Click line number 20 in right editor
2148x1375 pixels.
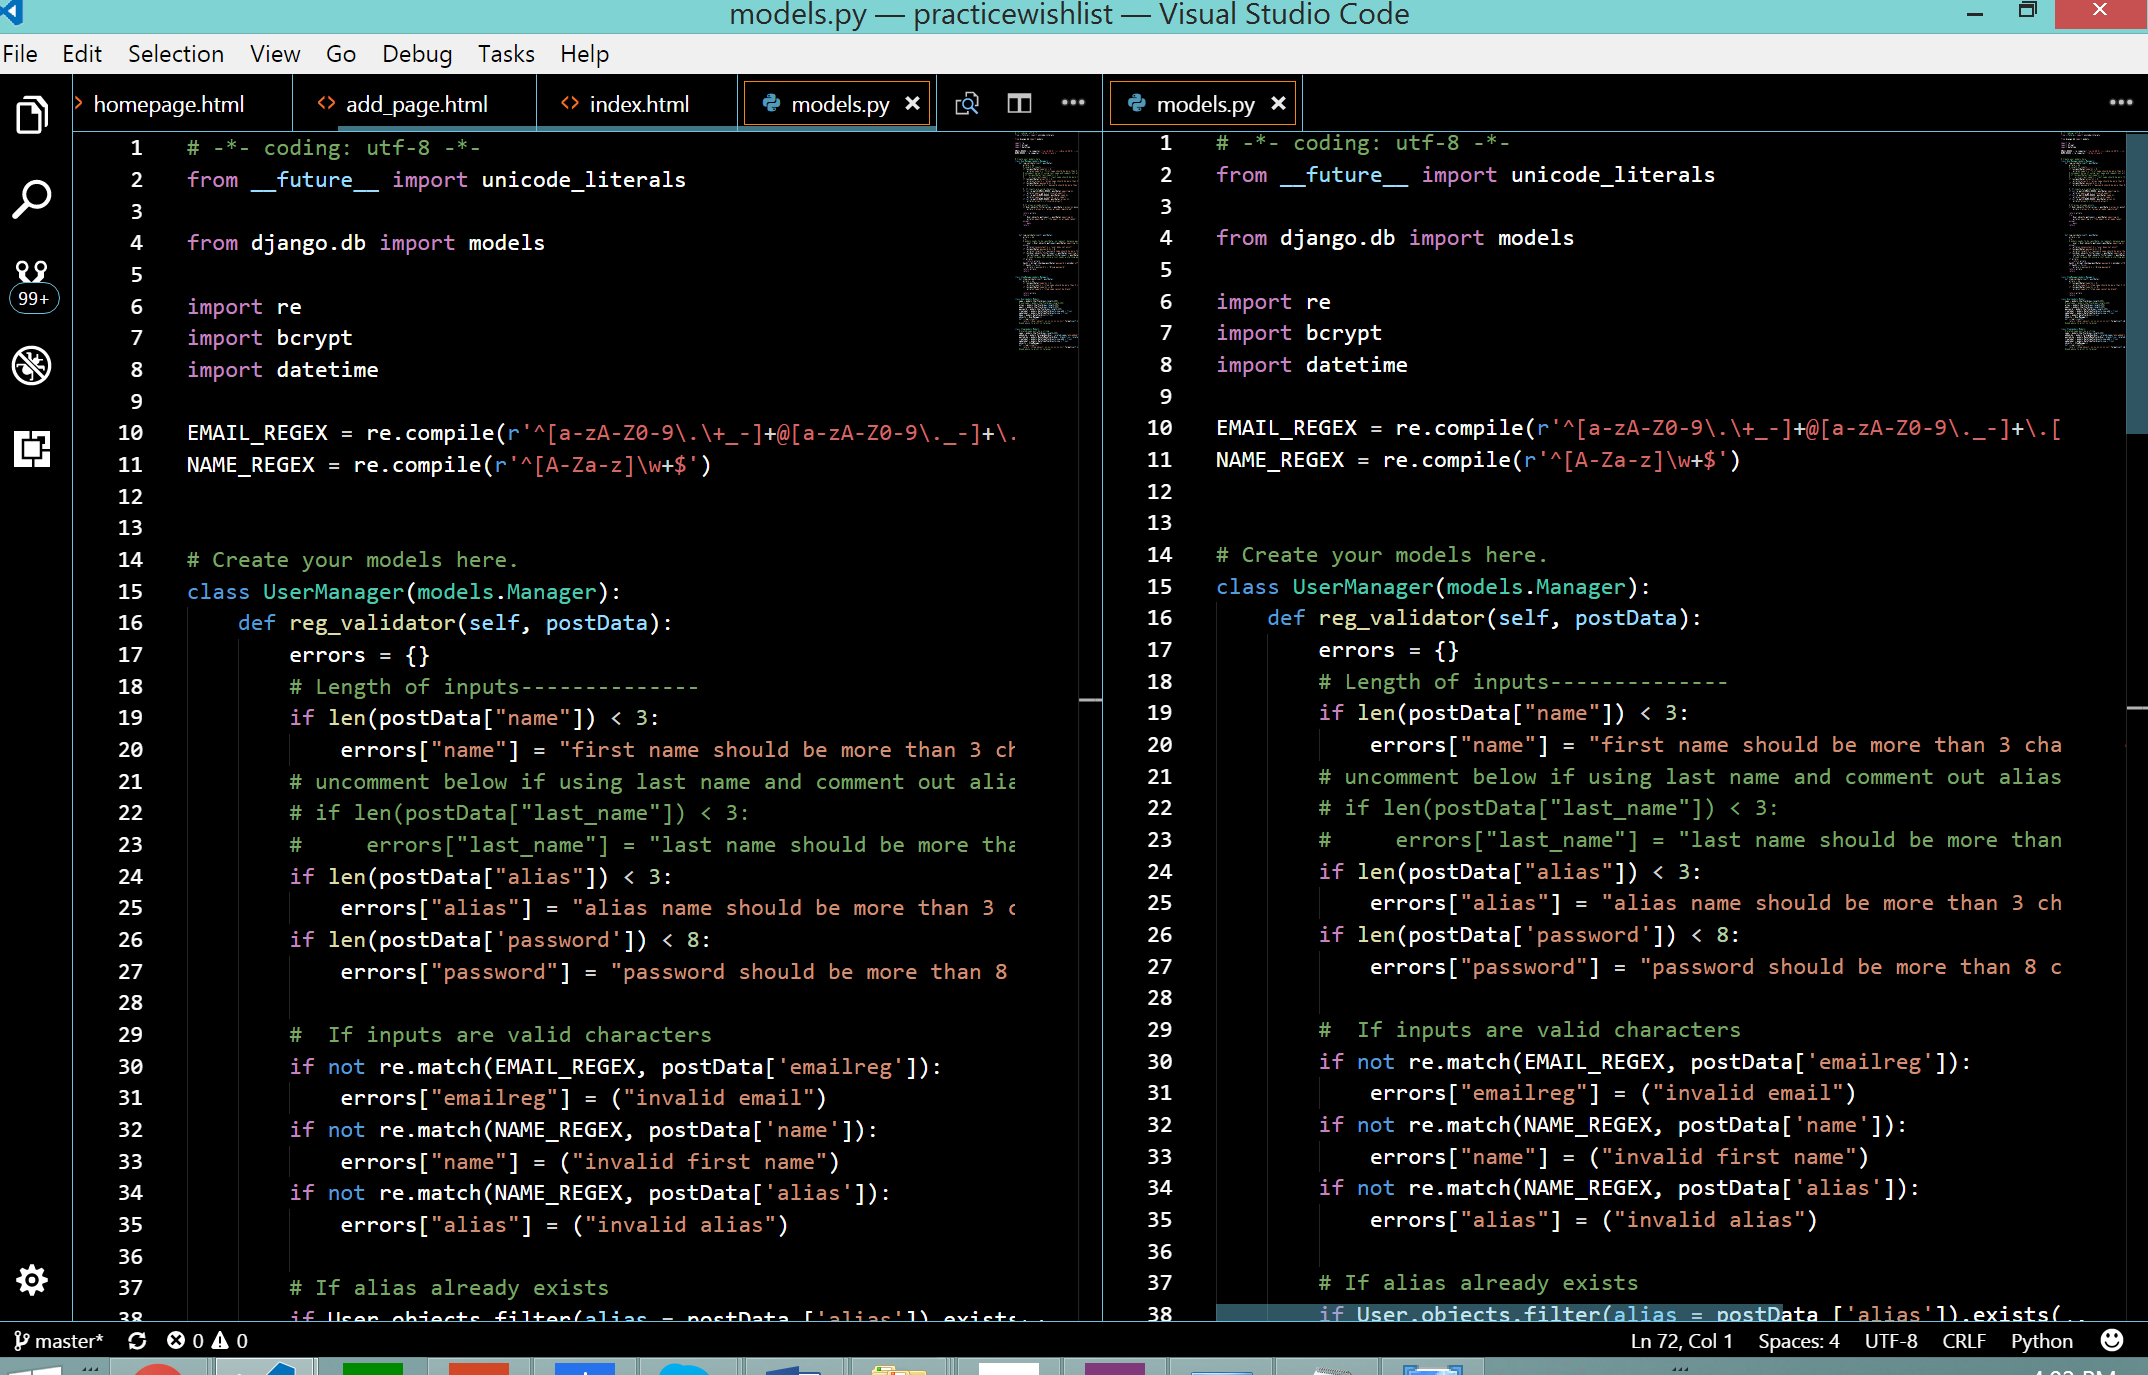pyautogui.click(x=1159, y=745)
